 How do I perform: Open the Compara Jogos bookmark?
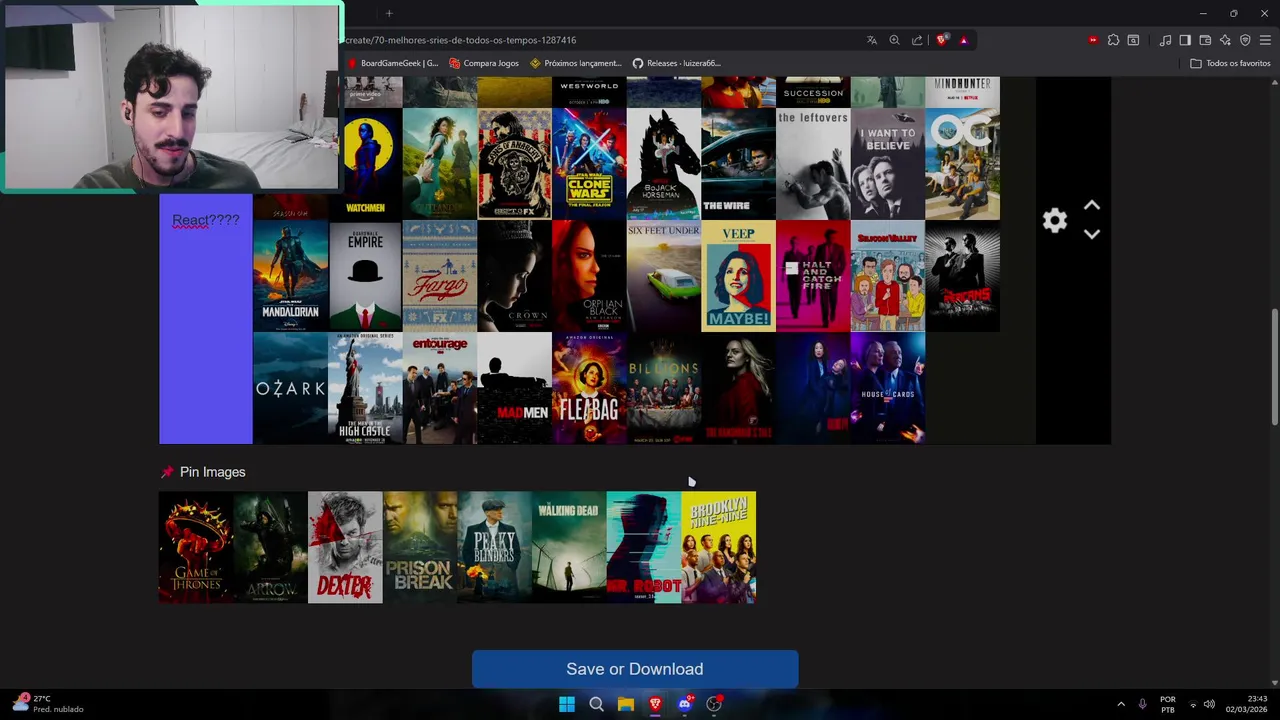click(x=484, y=63)
